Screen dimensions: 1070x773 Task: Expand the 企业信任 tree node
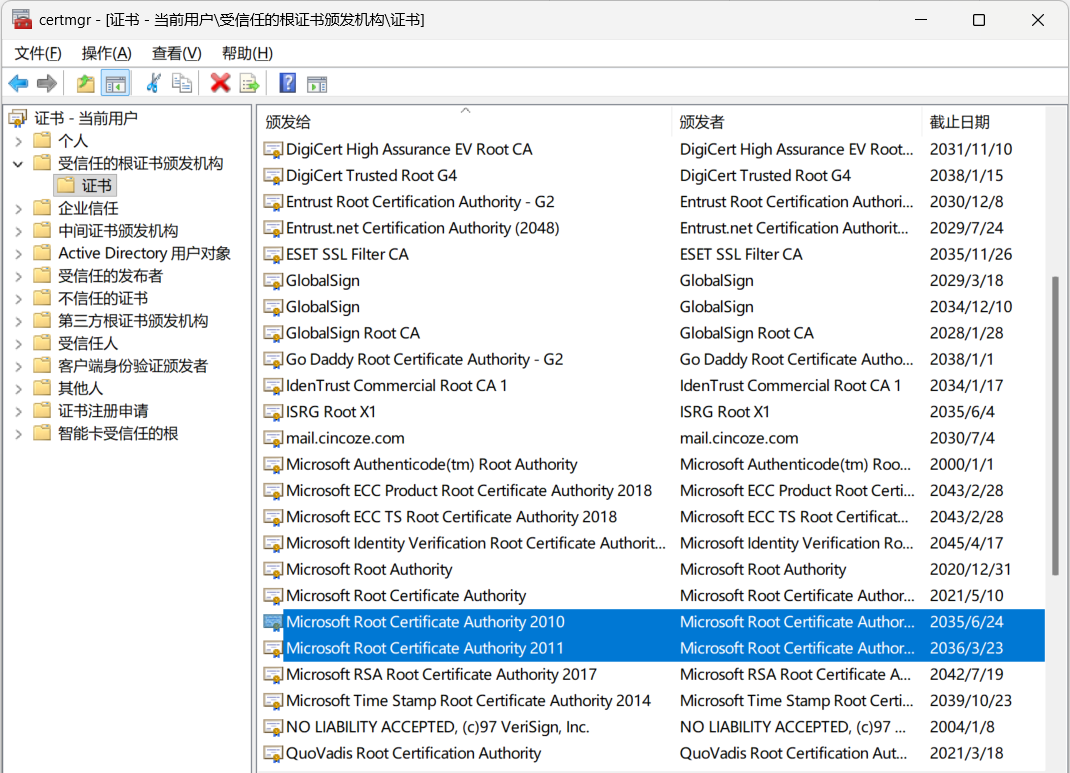[18, 209]
